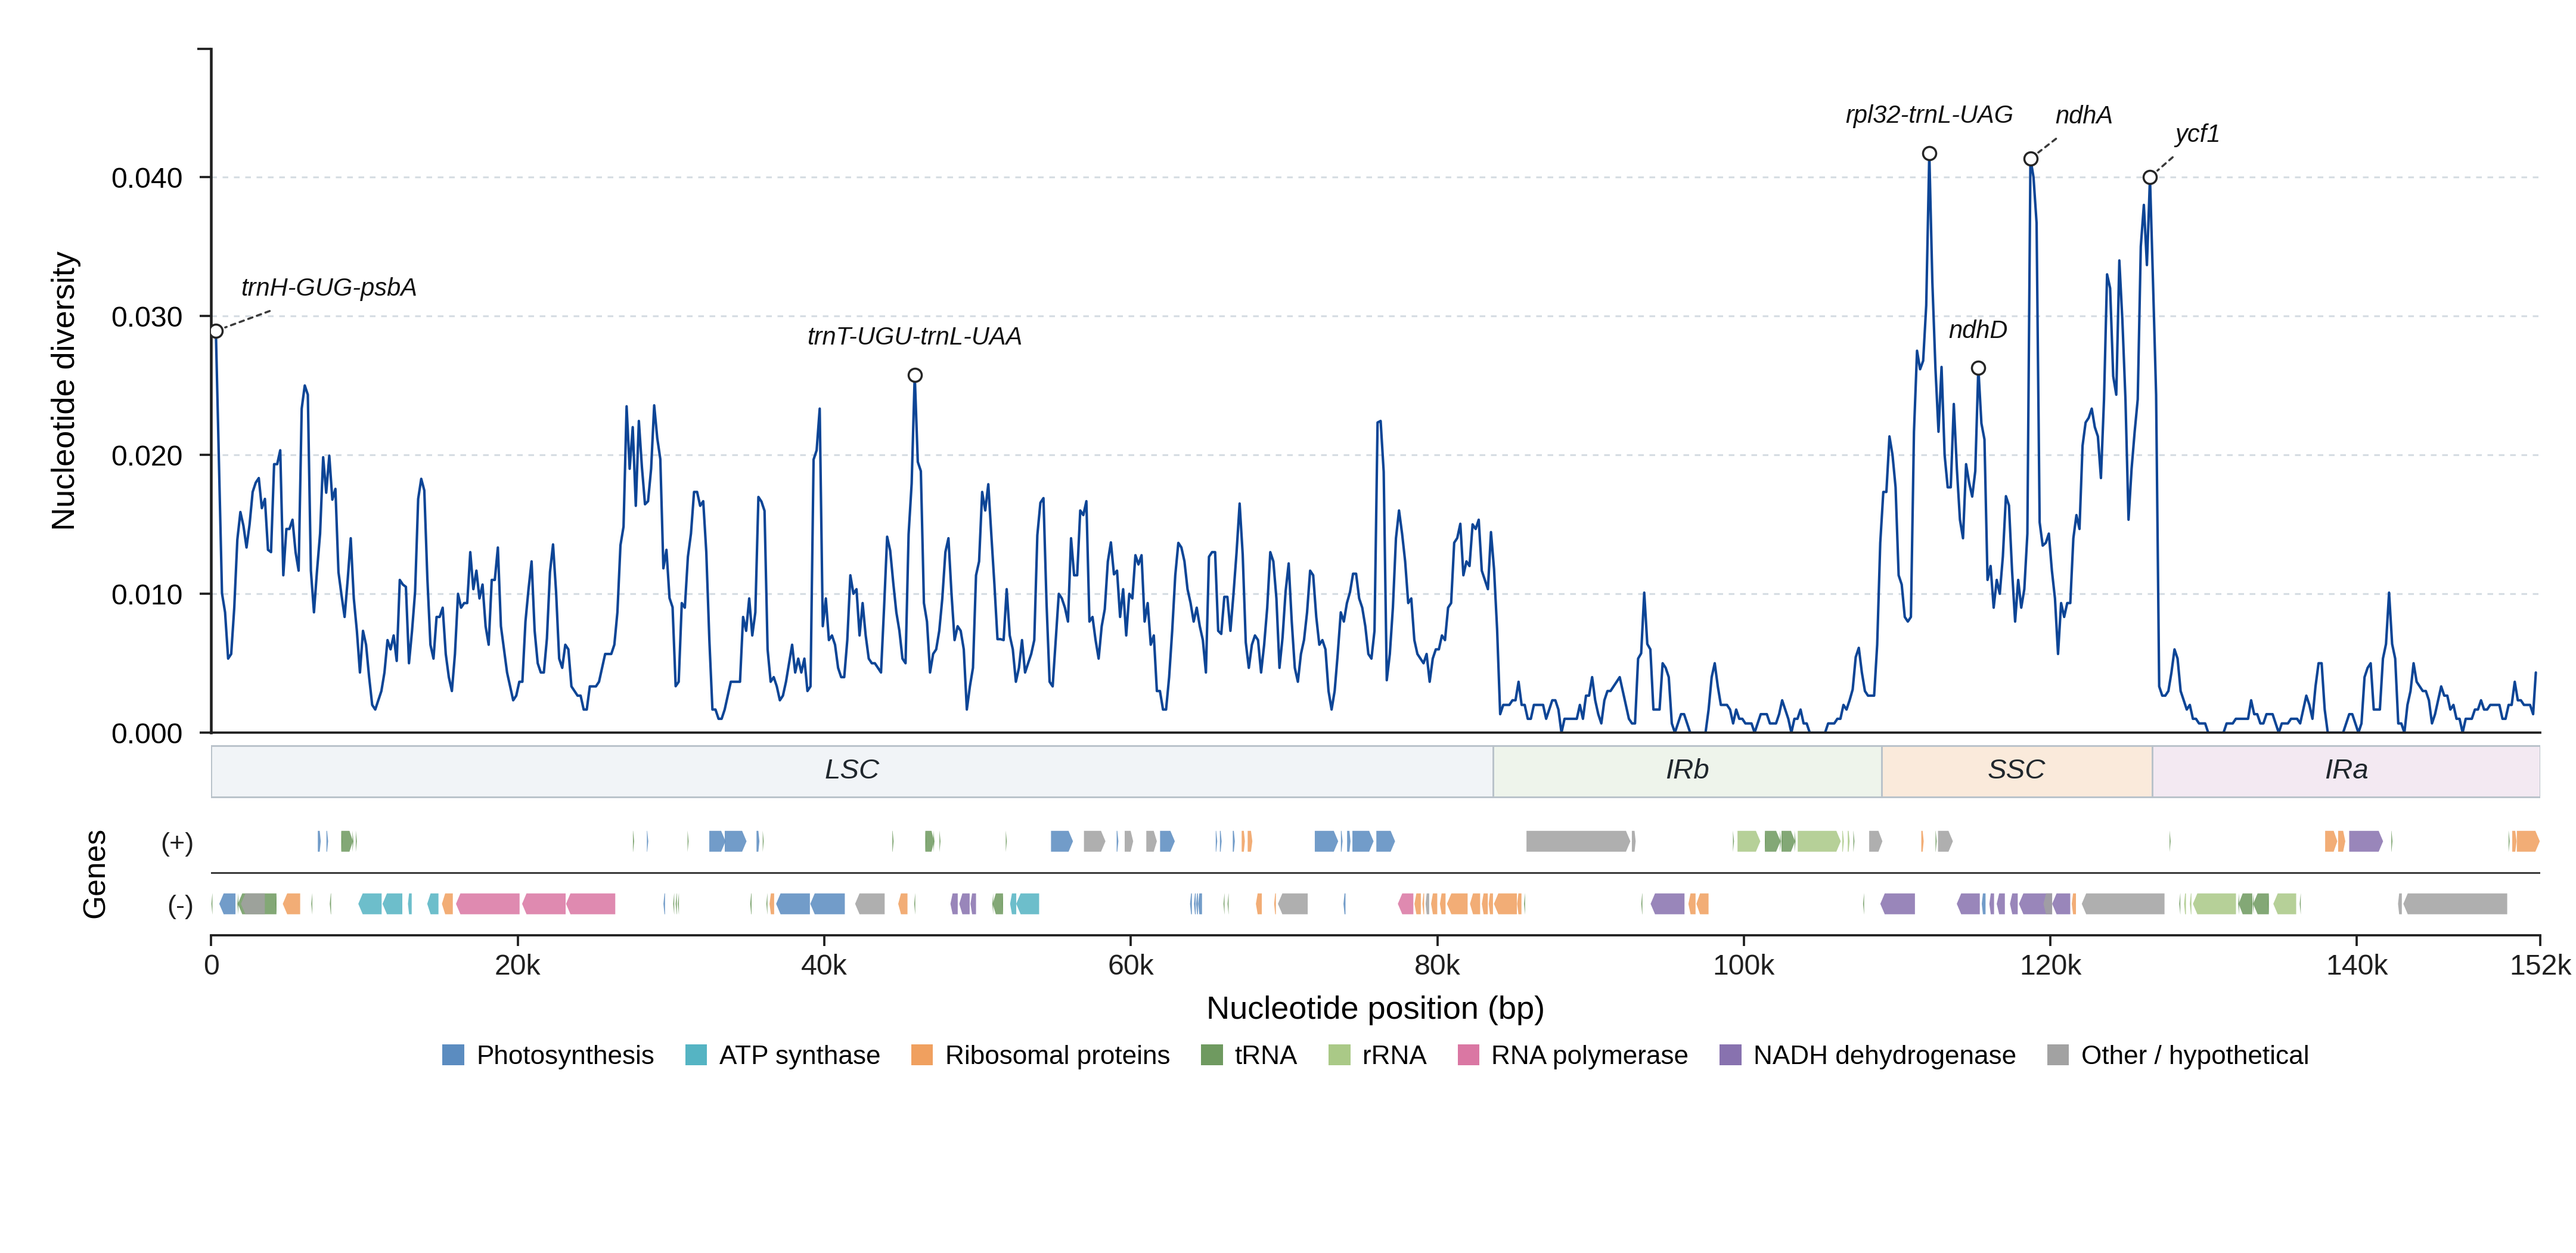Click the '(-)' strand label
Viewport: 2576px width, 1253px height.
(x=180, y=906)
